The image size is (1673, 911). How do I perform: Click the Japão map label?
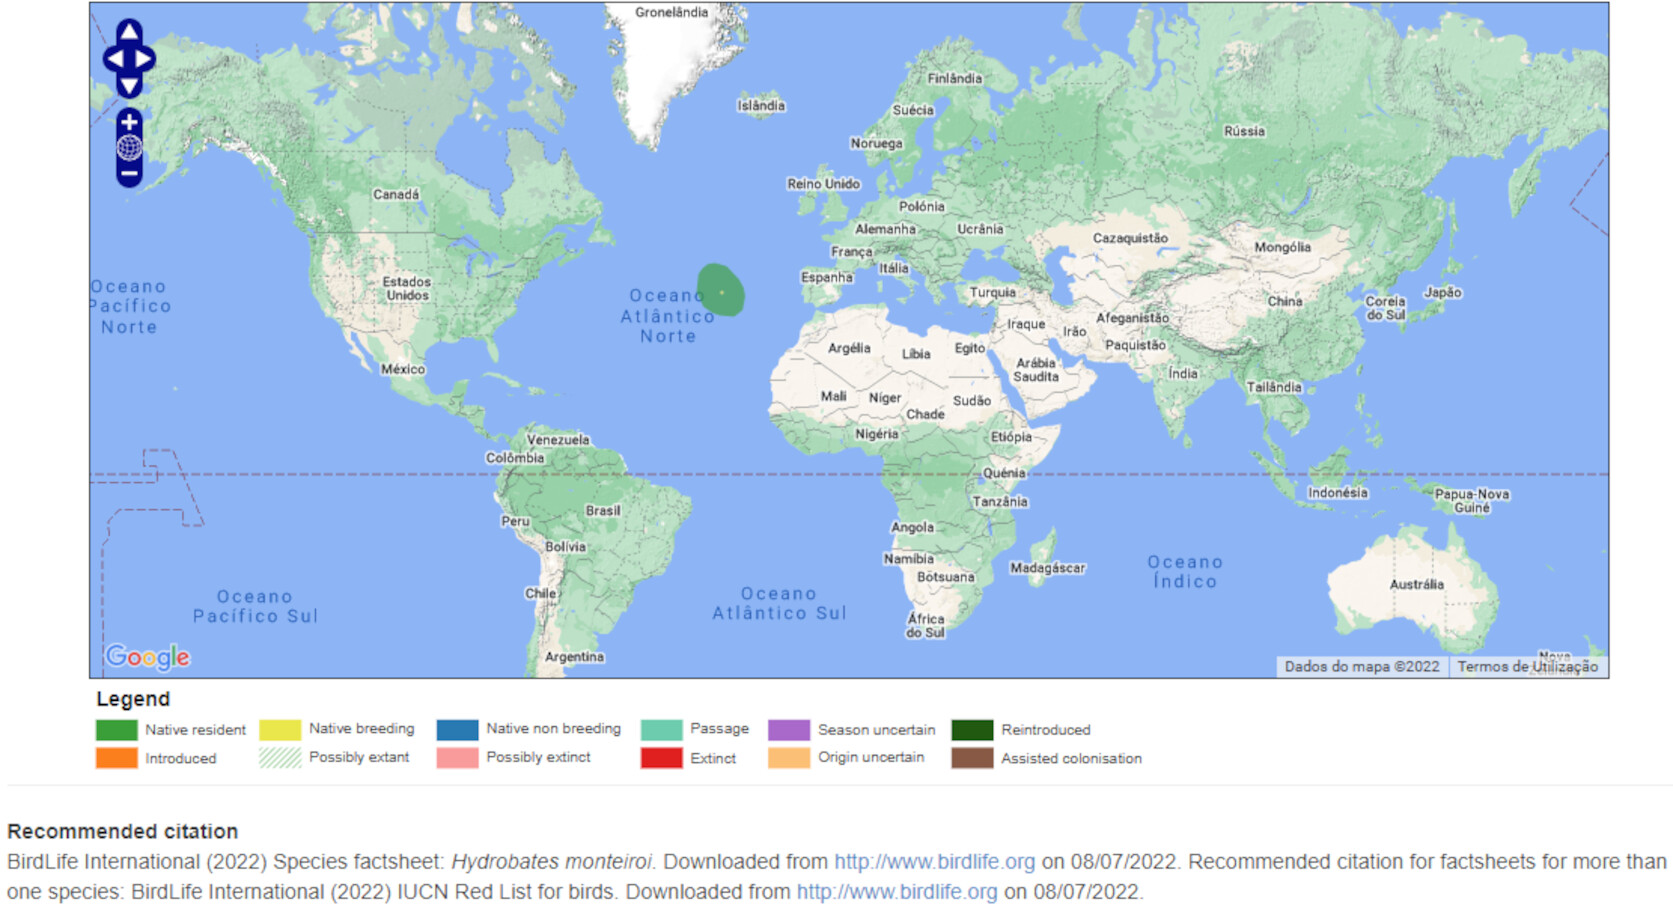[x=1443, y=293]
